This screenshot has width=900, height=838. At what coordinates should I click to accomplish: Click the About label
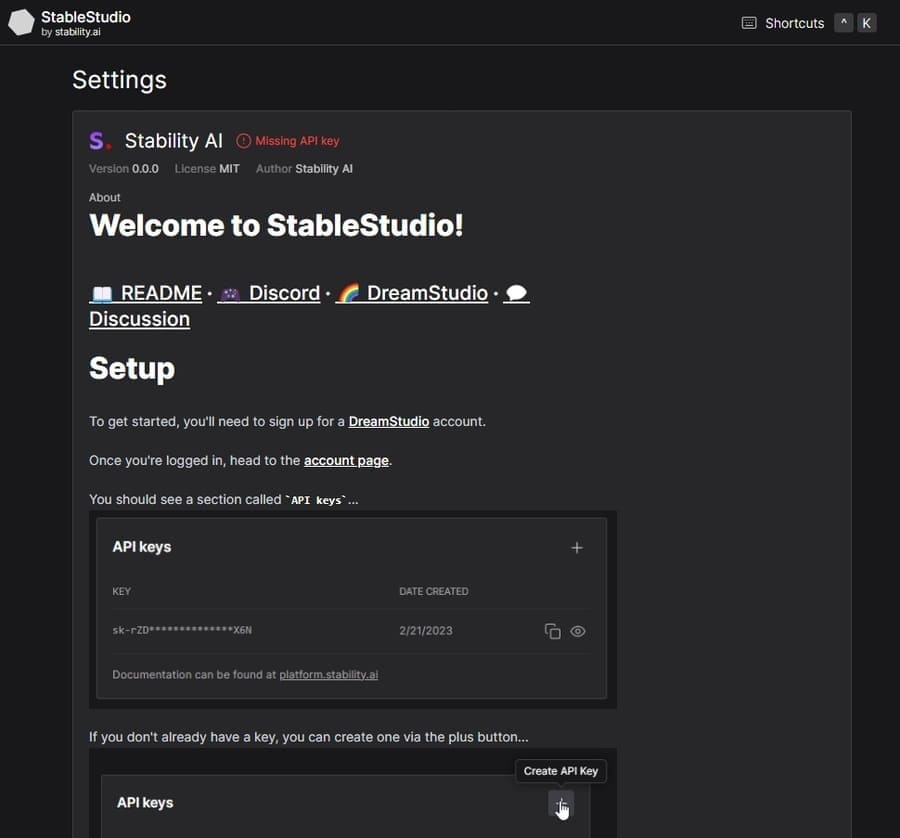(104, 197)
